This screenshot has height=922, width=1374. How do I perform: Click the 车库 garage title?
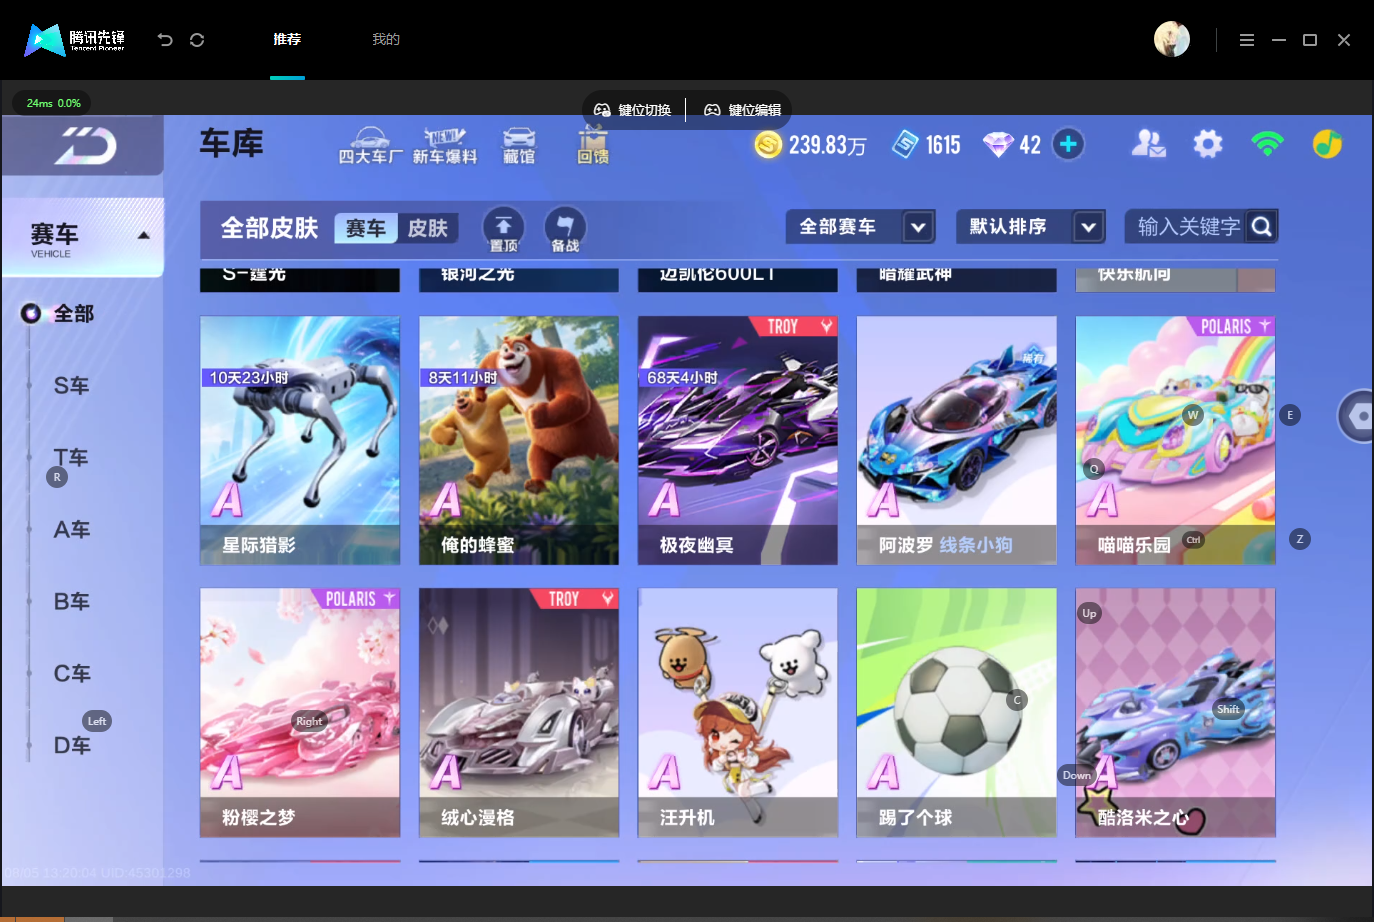[x=232, y=144]
